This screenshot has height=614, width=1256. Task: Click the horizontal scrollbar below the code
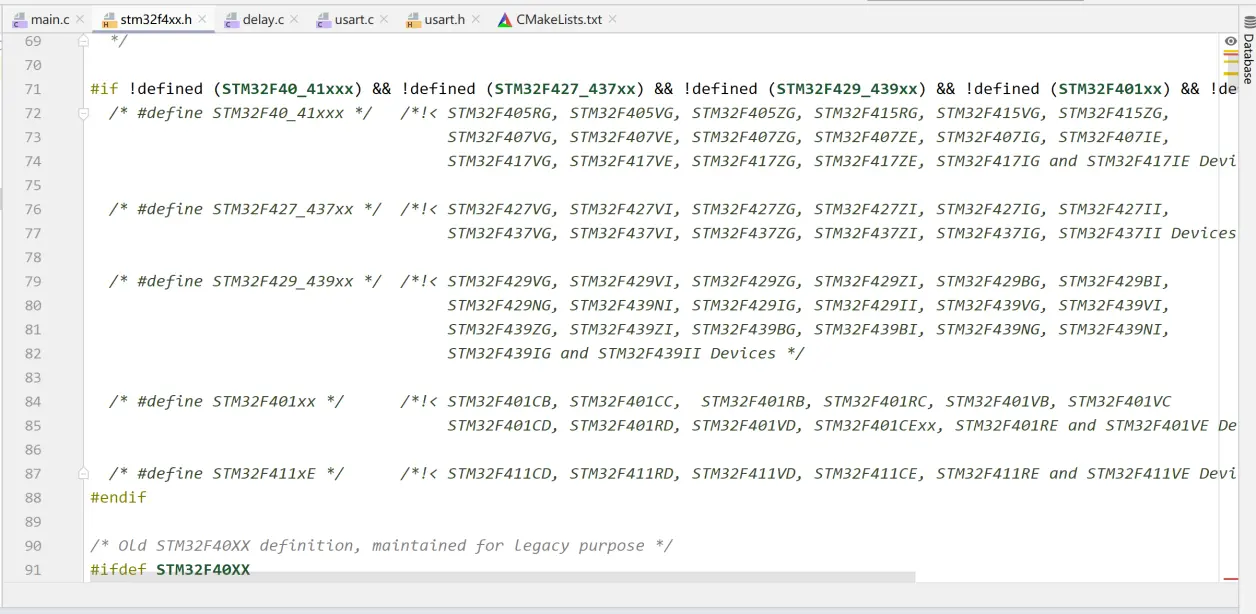(x=502, y=577)
